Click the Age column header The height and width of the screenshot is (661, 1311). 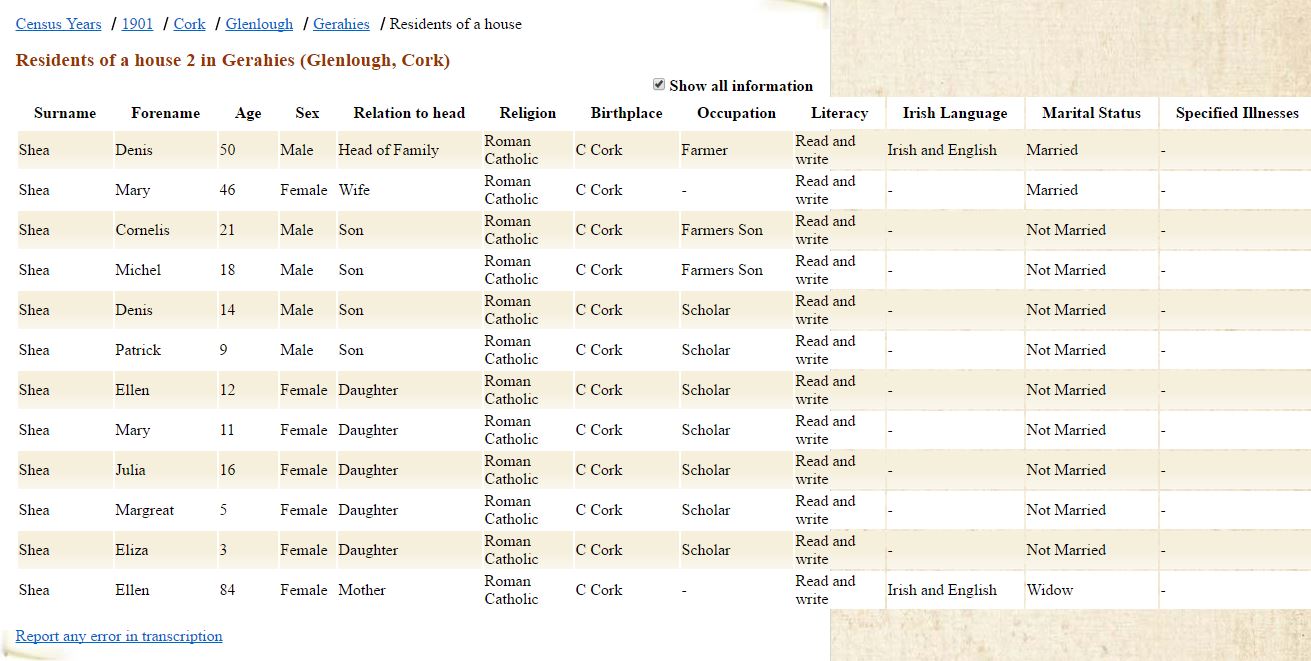coord(248,113)
